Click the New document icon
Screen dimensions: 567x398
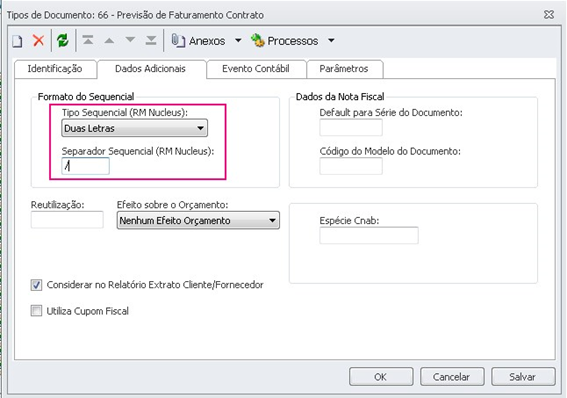(17, 41)
